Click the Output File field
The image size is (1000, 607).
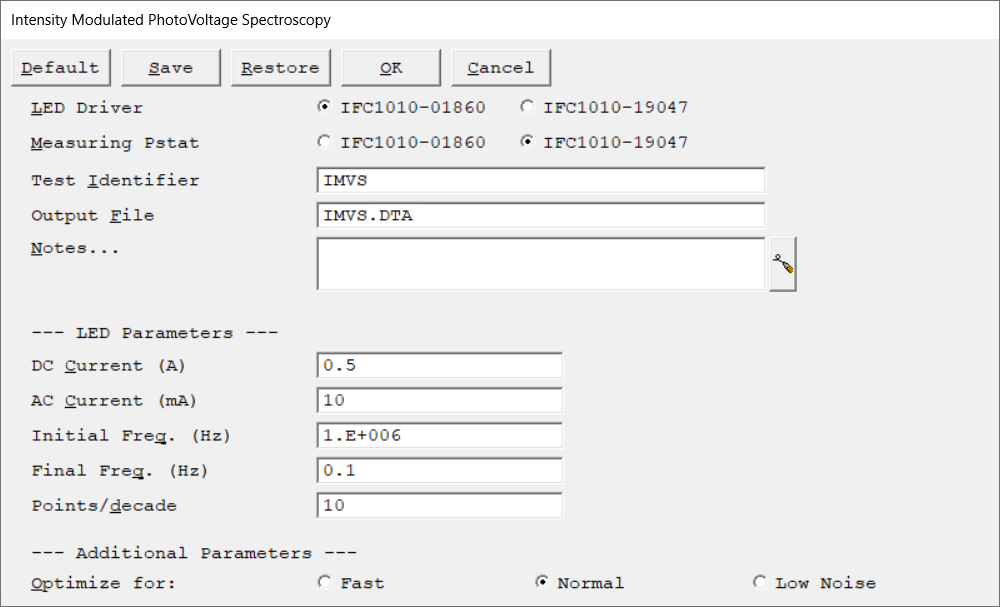click(540, 216)
